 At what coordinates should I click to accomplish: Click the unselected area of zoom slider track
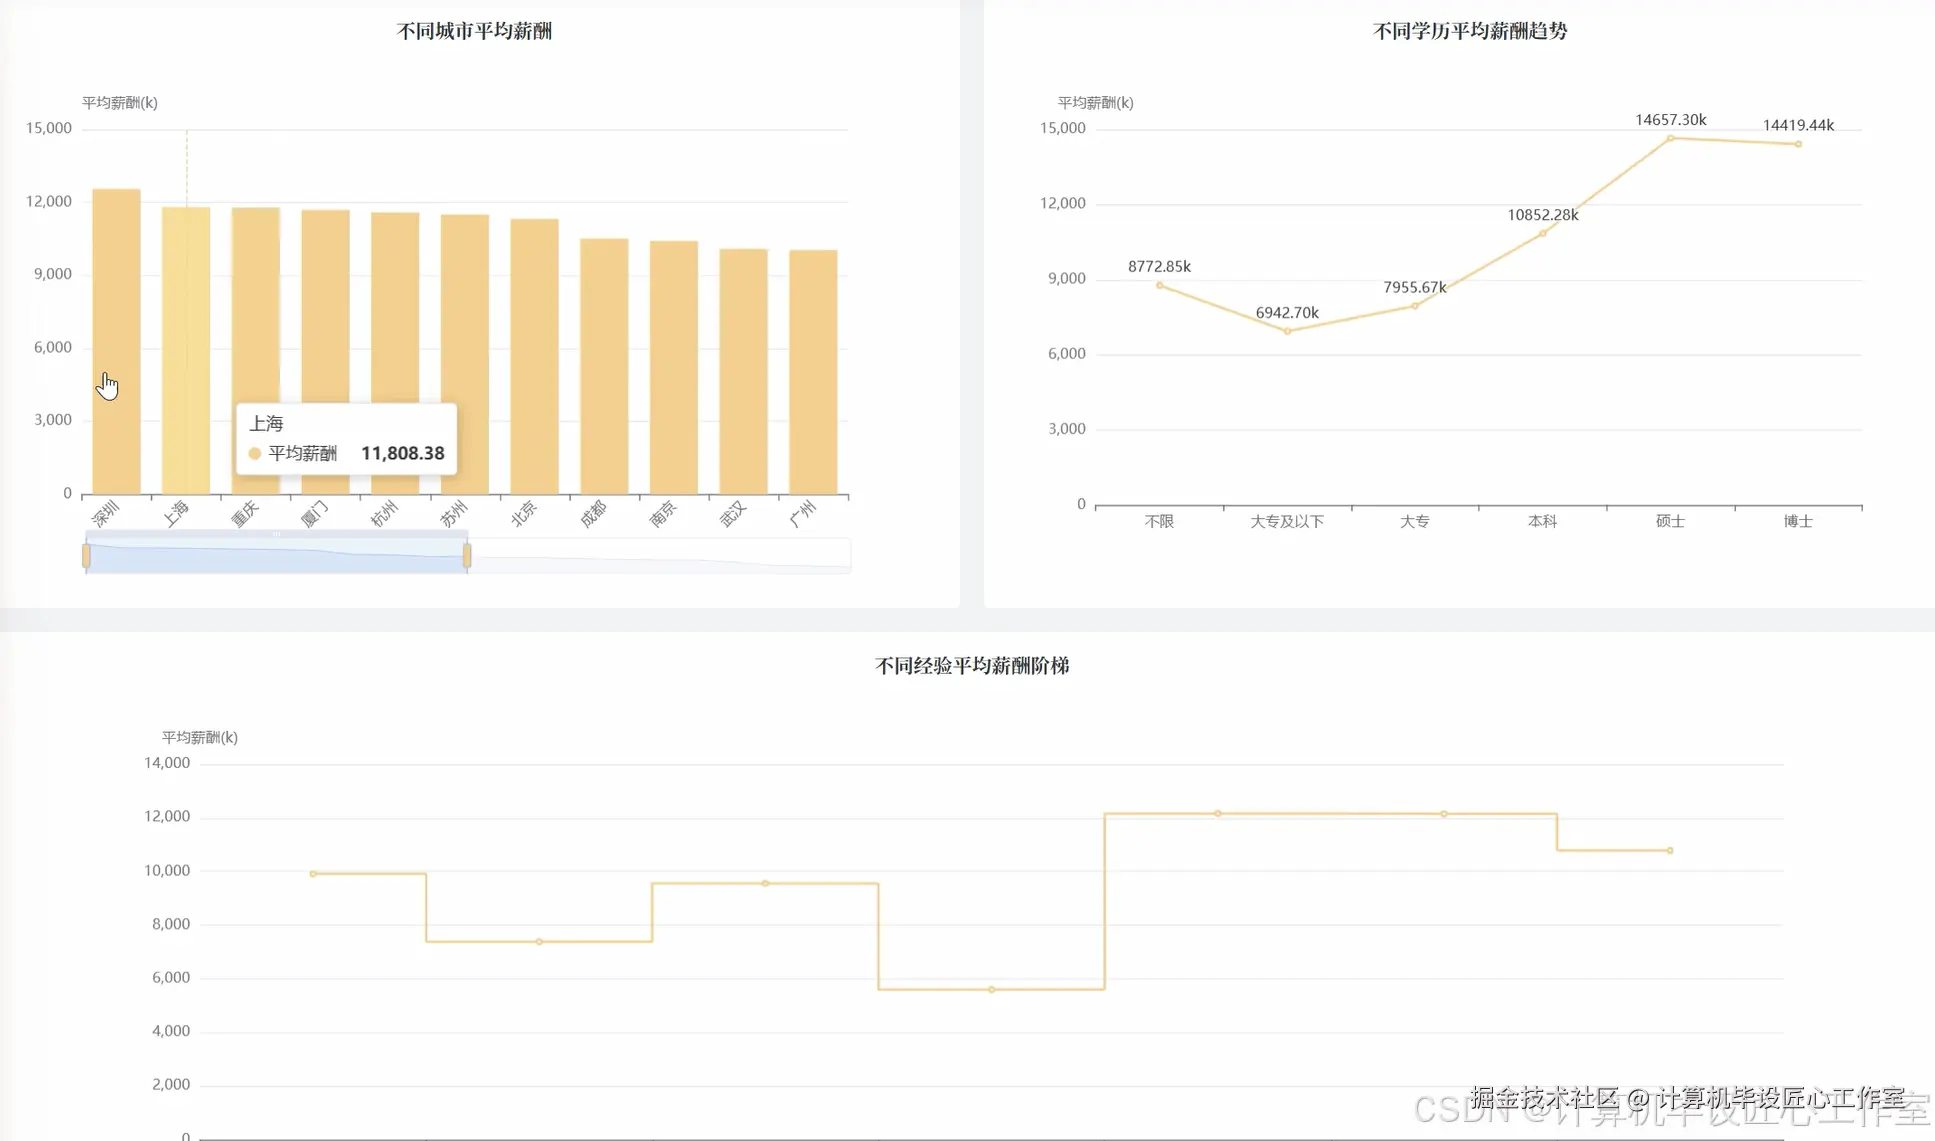click(660, 556)
